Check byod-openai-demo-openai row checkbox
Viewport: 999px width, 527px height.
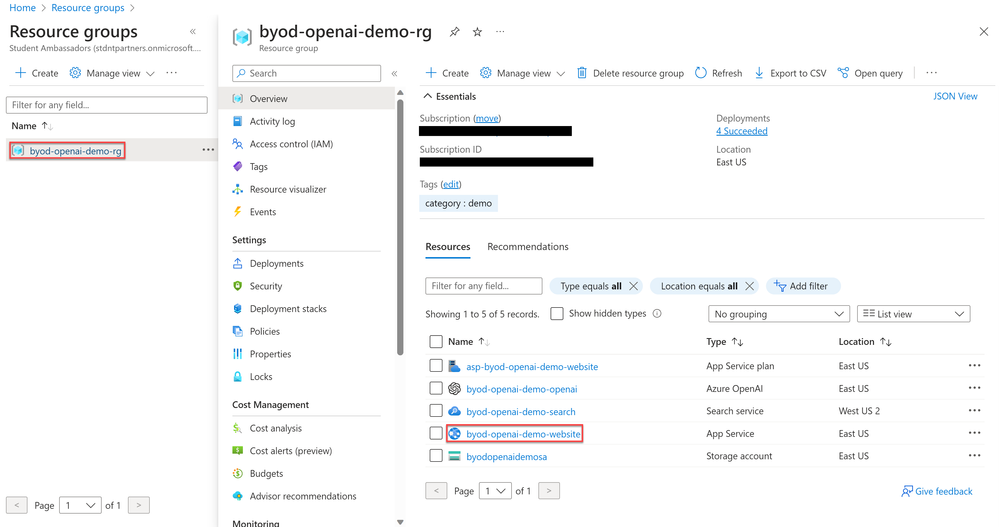(x=436, y=388)
